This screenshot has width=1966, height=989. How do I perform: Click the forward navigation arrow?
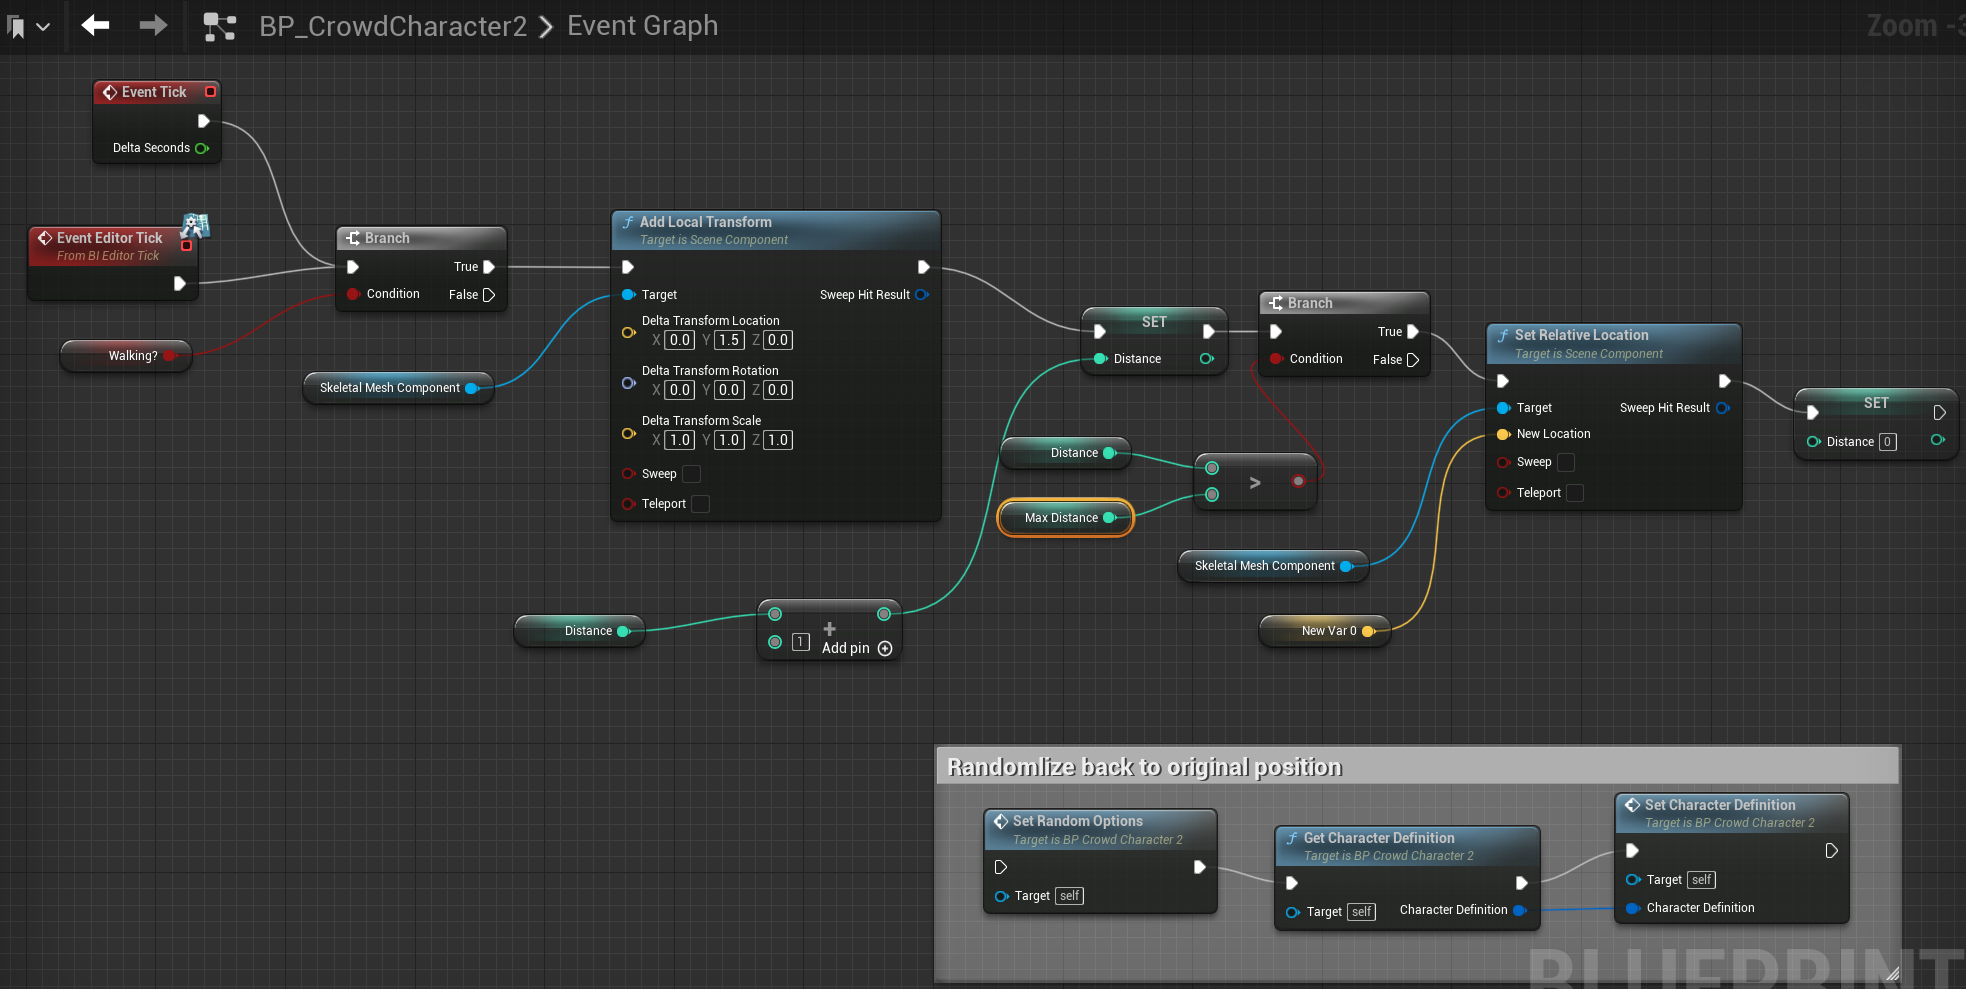[x=153, y=25]
